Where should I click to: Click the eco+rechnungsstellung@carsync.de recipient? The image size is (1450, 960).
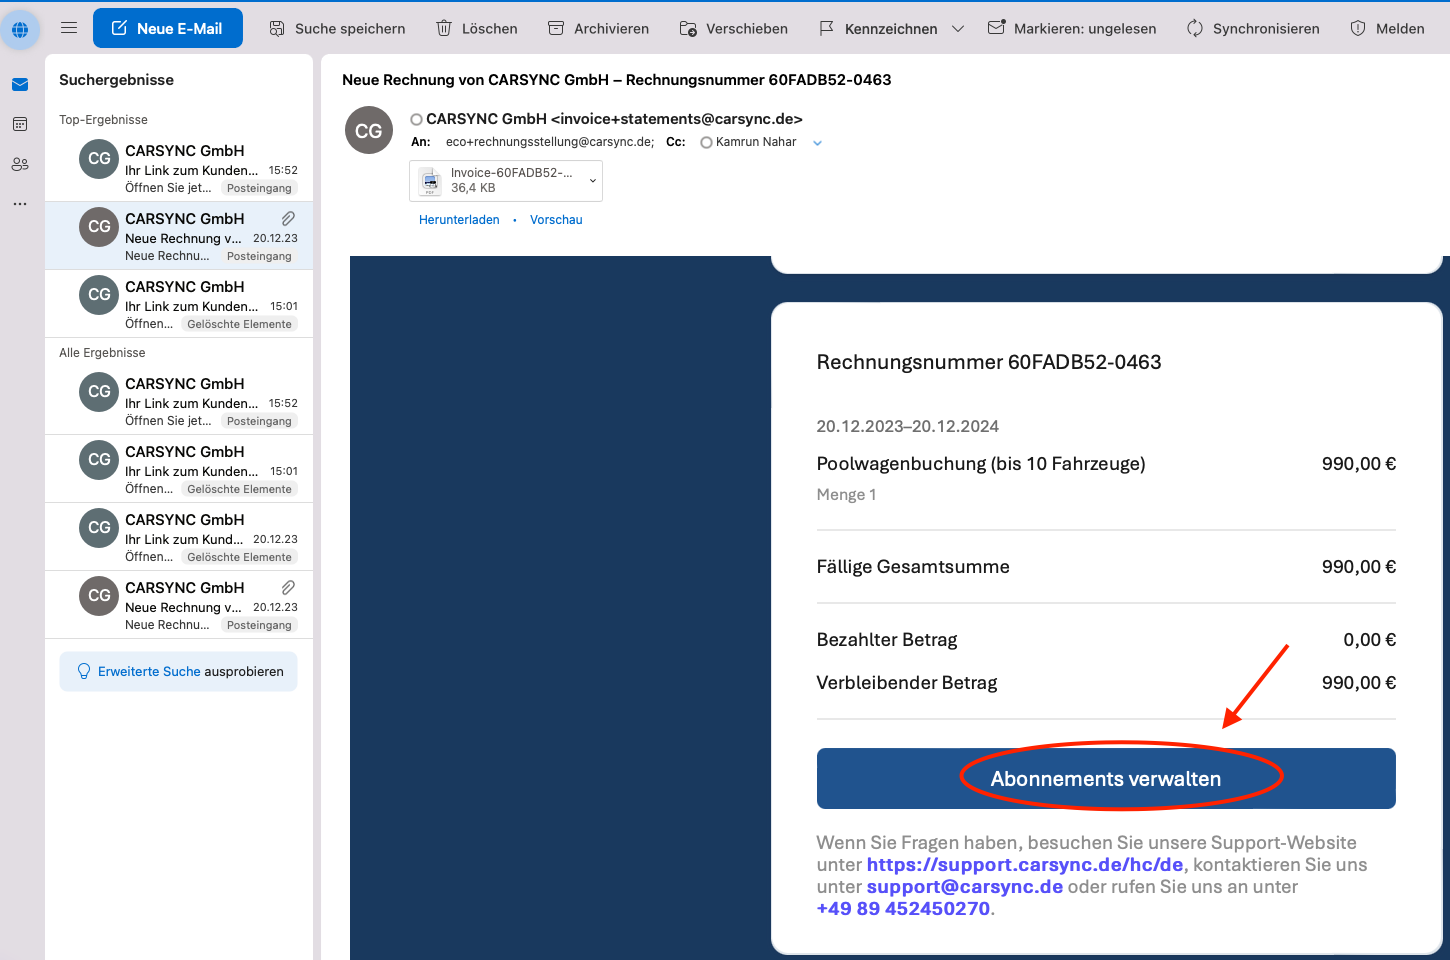pyautogui.click(x=550, y=142)
